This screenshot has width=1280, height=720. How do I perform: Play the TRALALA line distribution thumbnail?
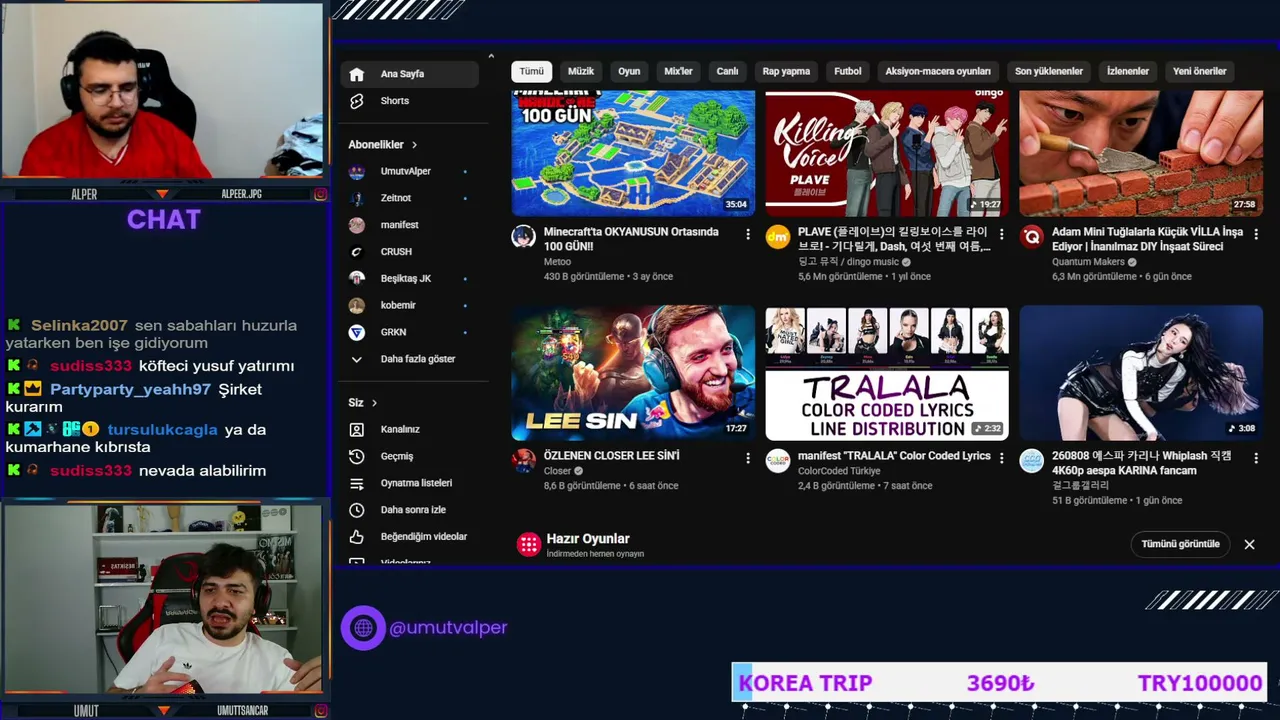point(887,373)
